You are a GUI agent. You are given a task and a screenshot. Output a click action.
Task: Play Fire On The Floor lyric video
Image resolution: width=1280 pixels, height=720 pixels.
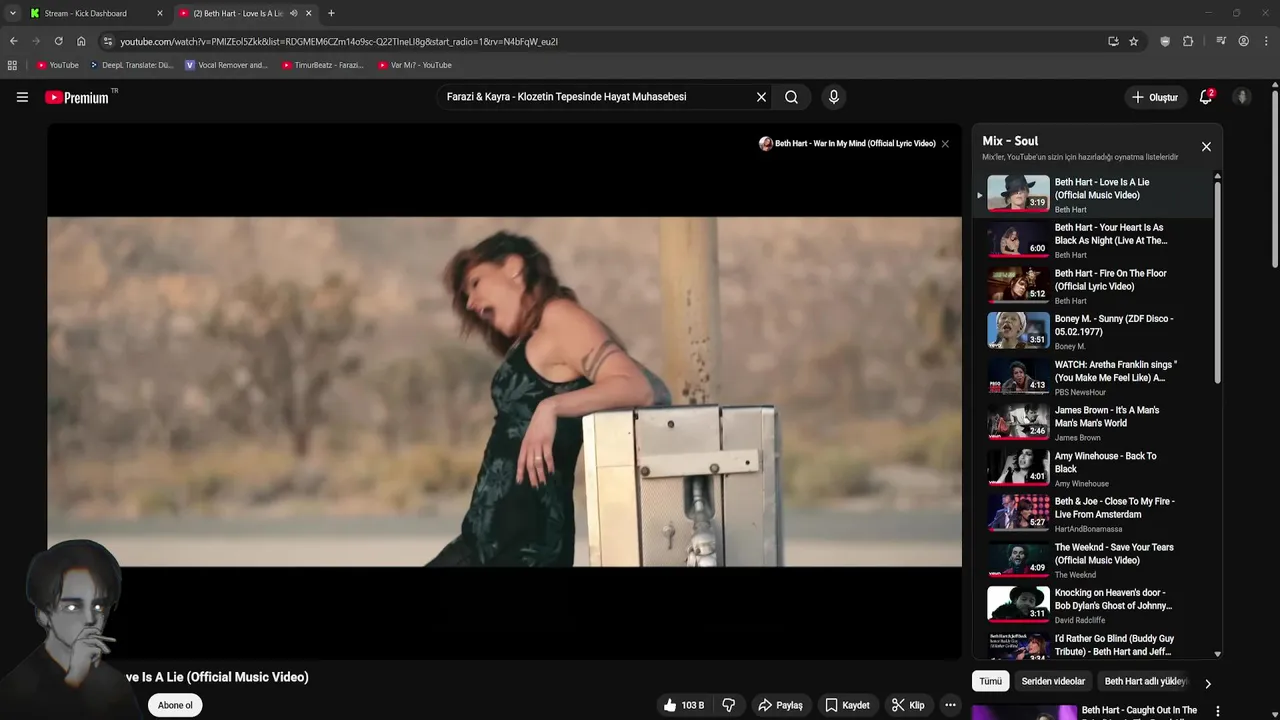[x=1093, y=286]
